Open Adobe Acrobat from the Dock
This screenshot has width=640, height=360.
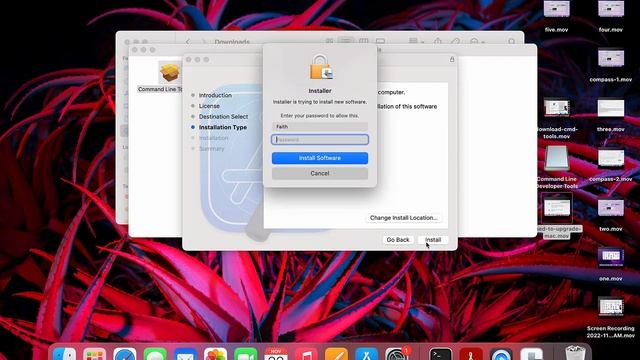471,354
